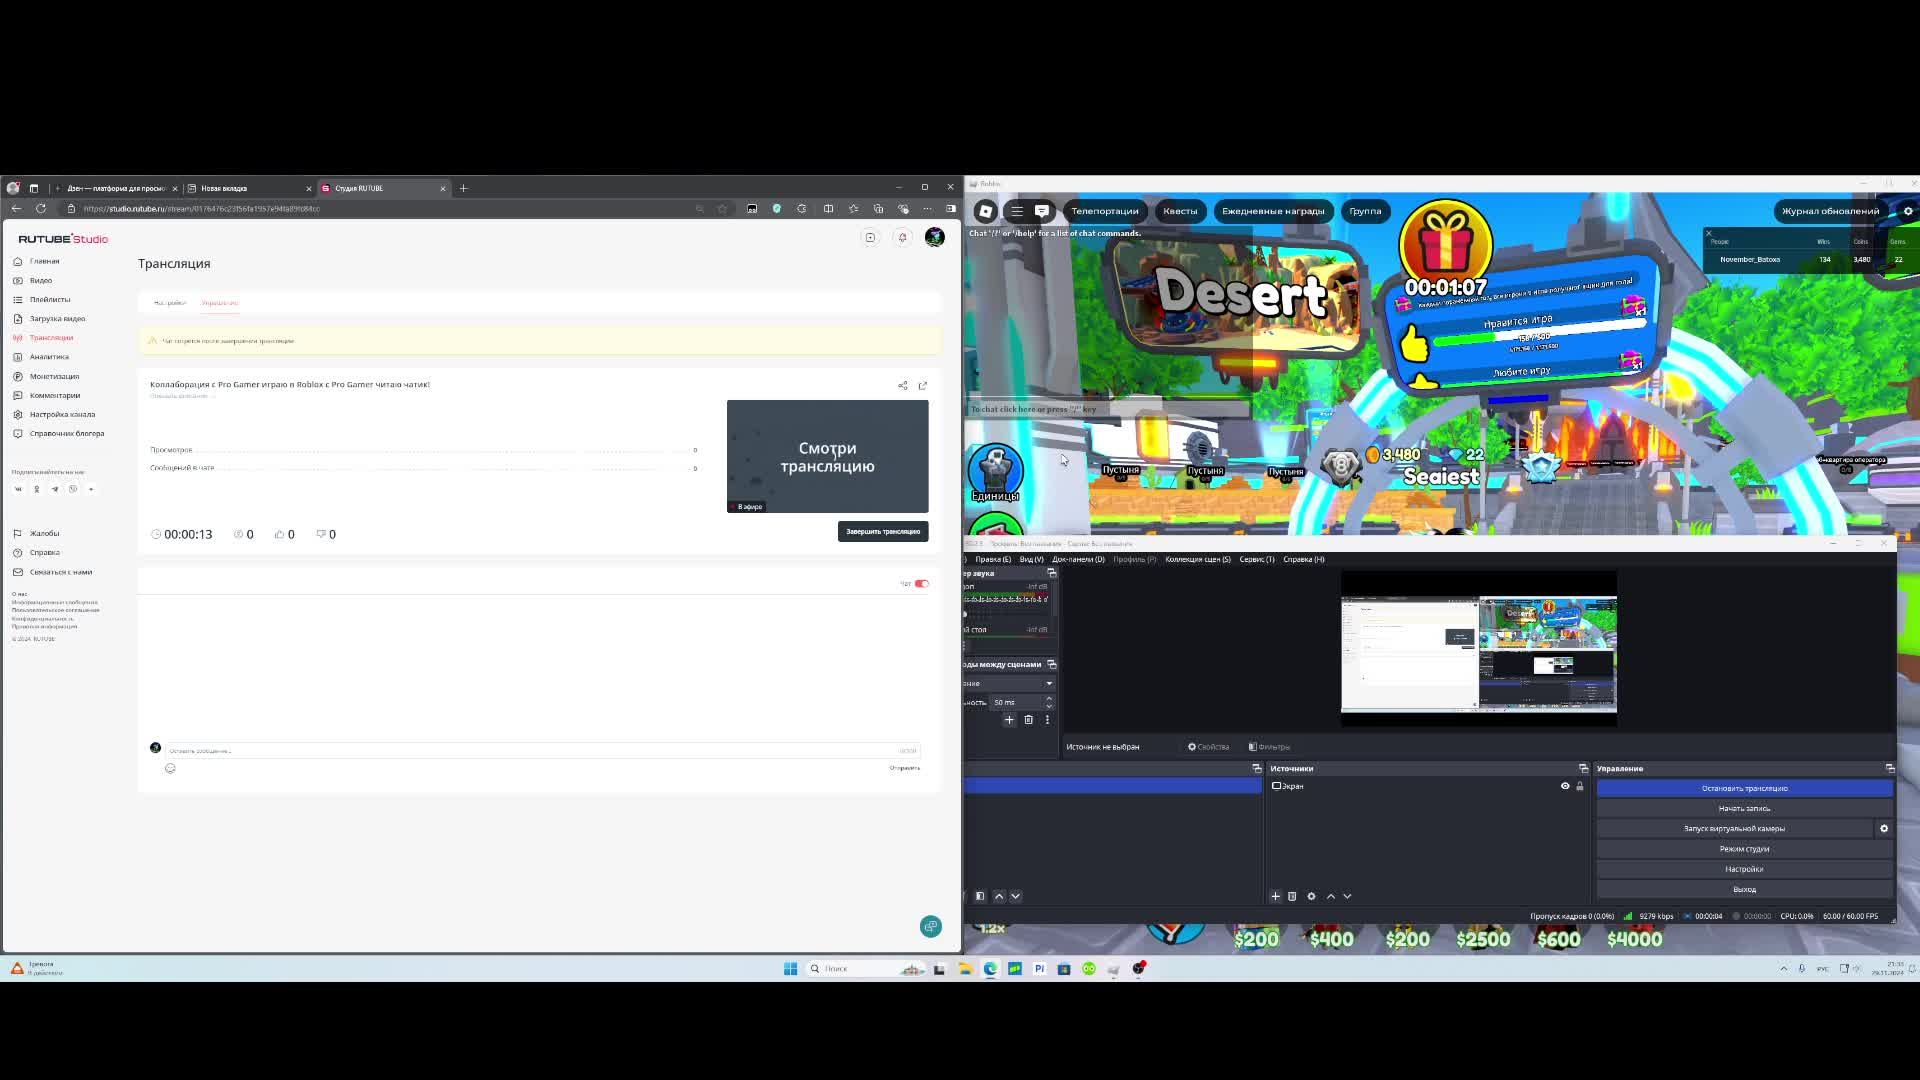Open Квесты in the Roblox game

(x=1180, y=211)
